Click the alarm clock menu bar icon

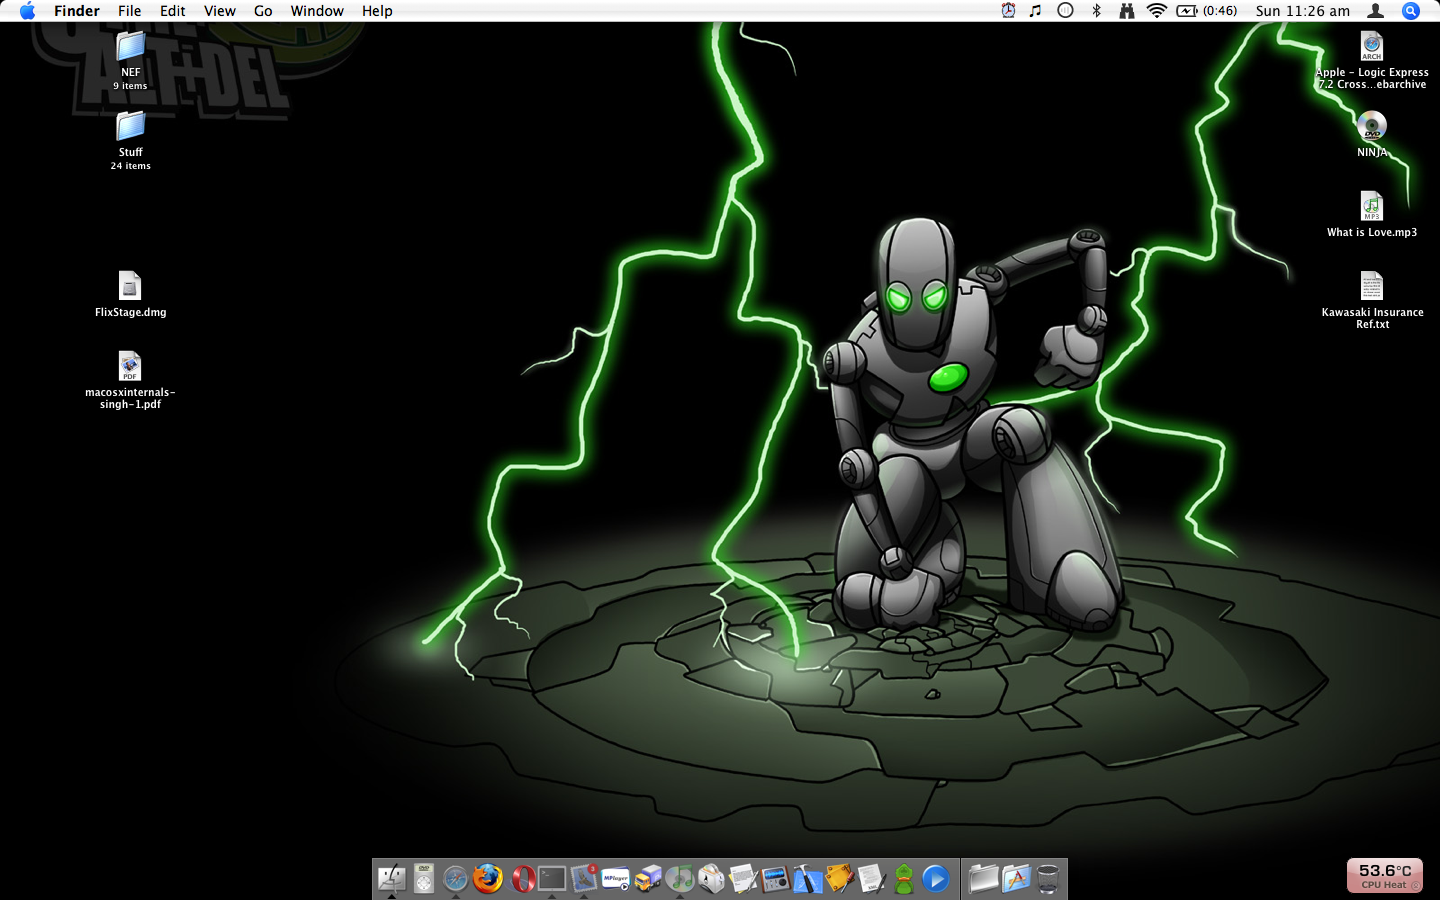1008,11
